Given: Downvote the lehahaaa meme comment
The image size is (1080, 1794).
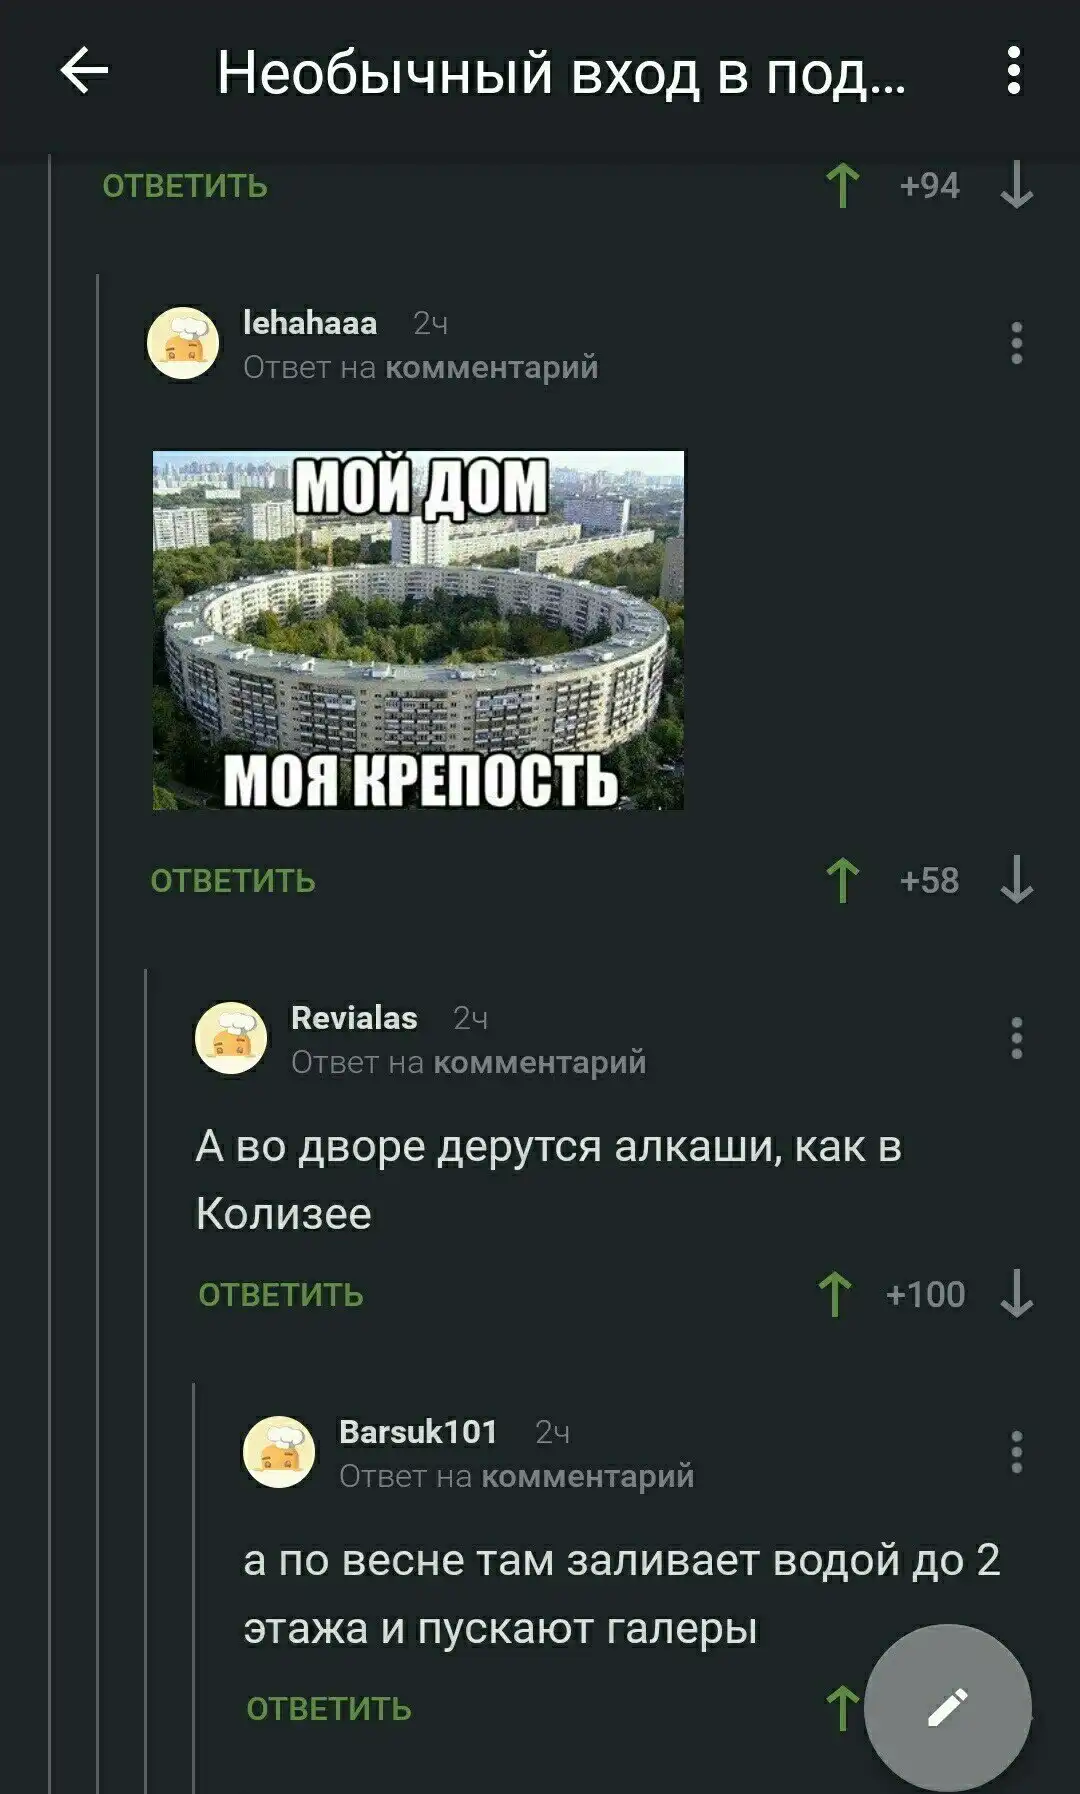Looking at the screenshot, I should click(x=1016, y=880).
